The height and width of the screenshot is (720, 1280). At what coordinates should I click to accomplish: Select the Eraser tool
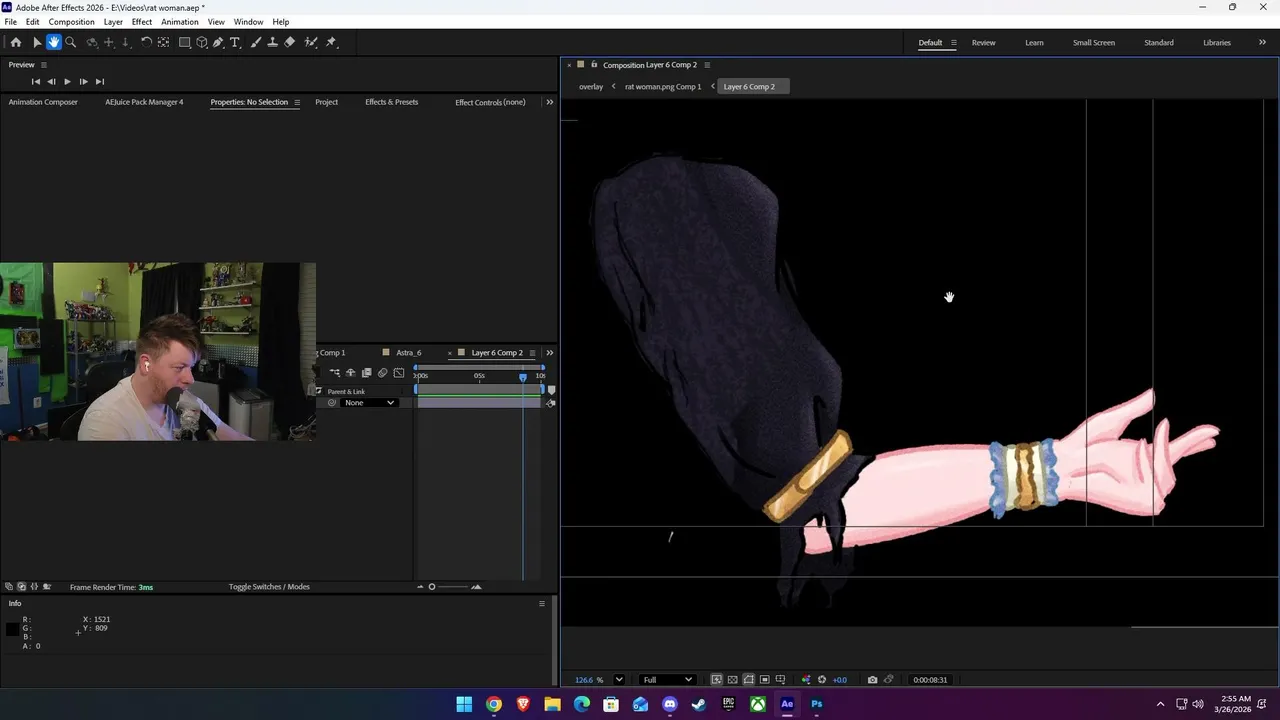coord(290,42)
